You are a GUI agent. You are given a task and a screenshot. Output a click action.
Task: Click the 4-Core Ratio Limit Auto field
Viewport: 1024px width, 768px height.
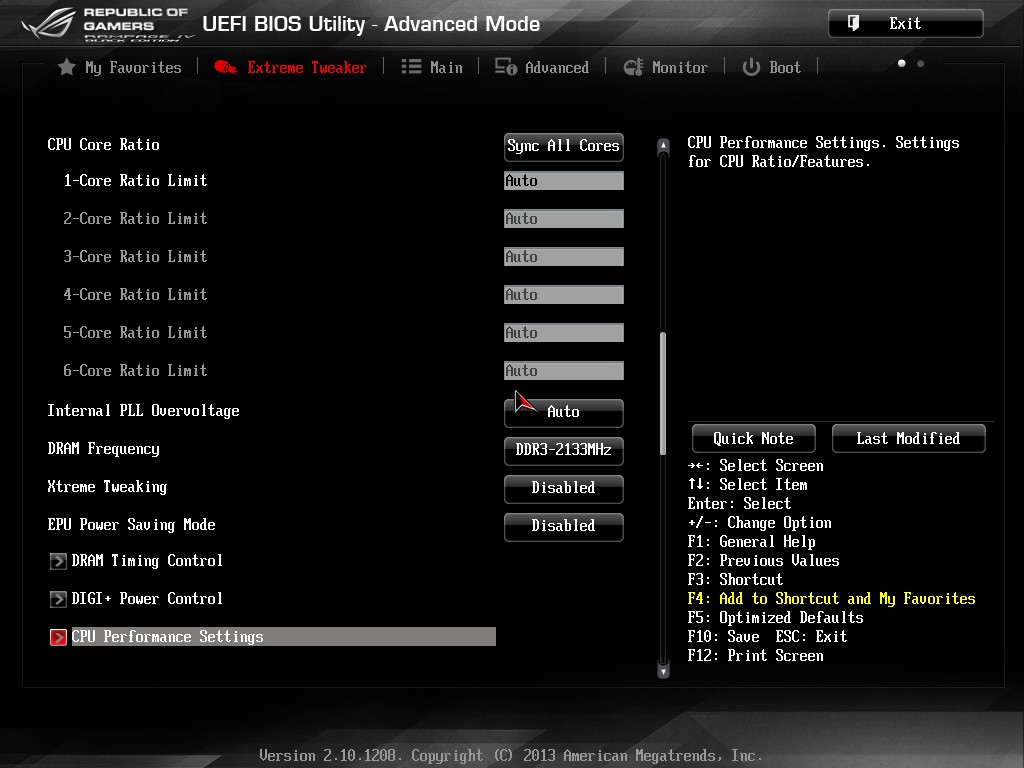pyautogui.click(x=564, y=295)
